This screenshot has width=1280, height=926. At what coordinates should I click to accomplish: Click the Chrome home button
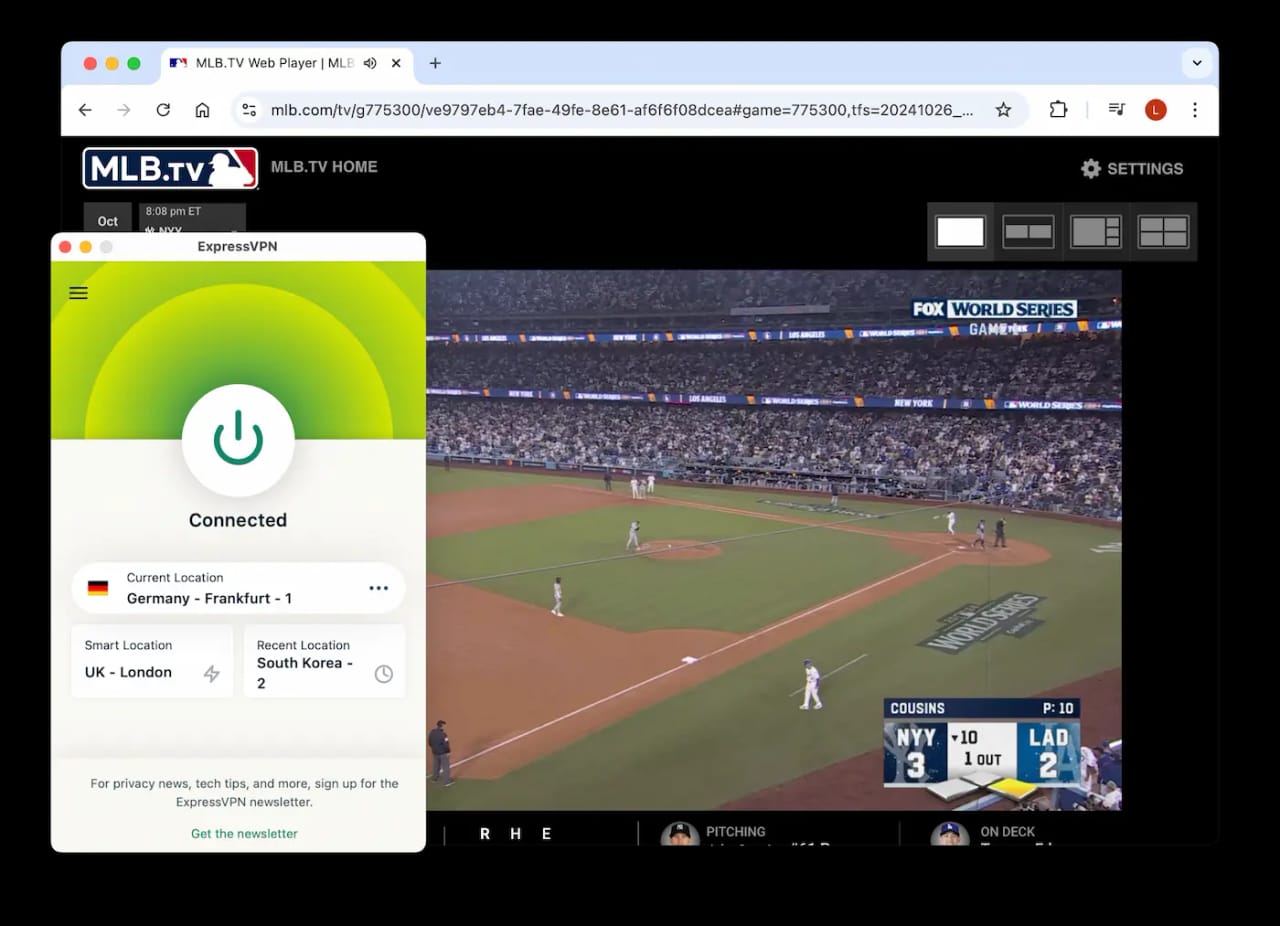[202, 110]
